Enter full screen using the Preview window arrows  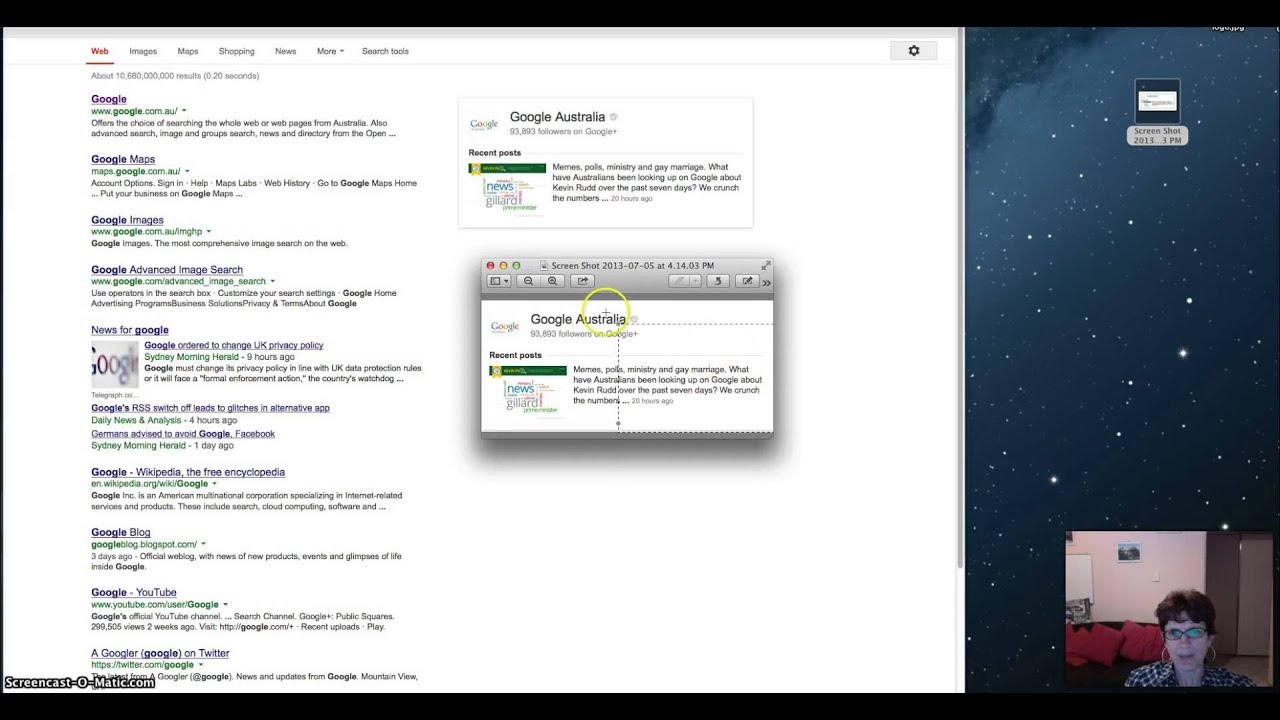point(766,265)
